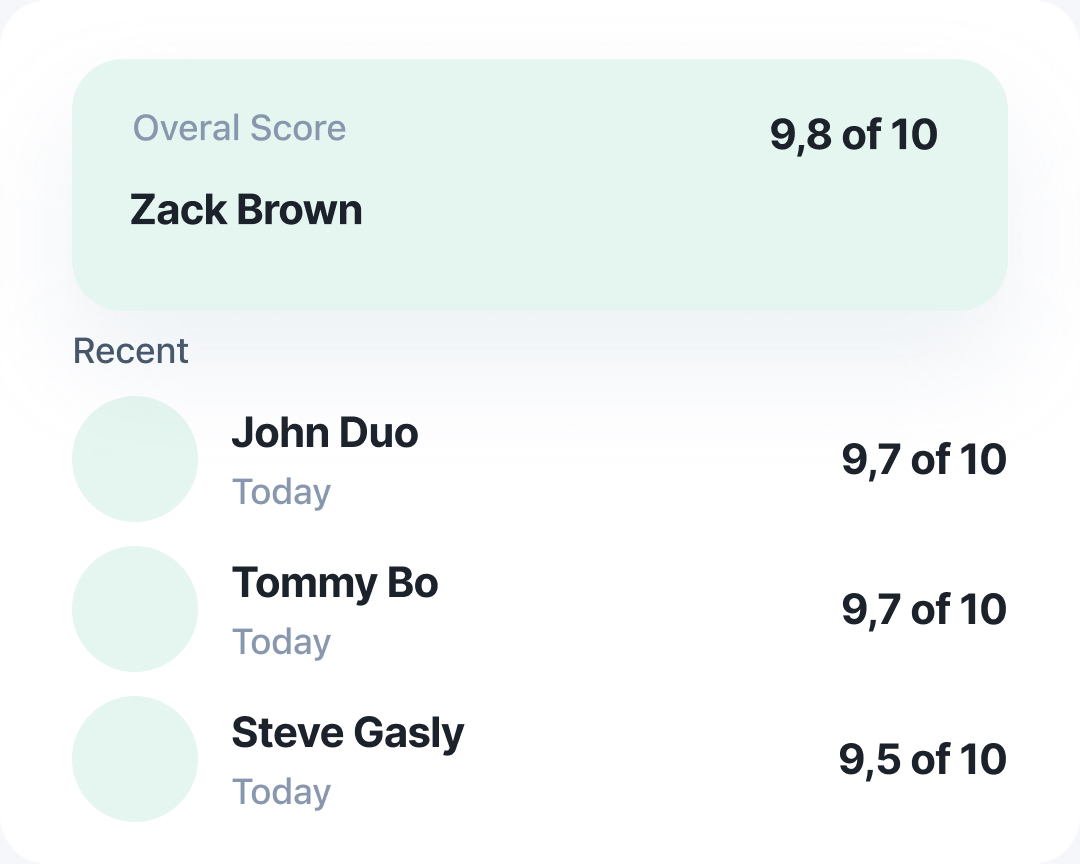The width and height of the screenshot is (1080, 864).
Task: Open John Duo's entry
Action: [x=540, y=459]
